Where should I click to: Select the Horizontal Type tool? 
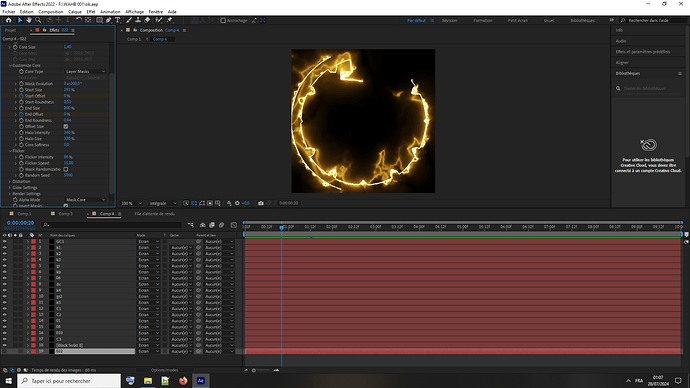pyautogui.click(x=117, y=20)
